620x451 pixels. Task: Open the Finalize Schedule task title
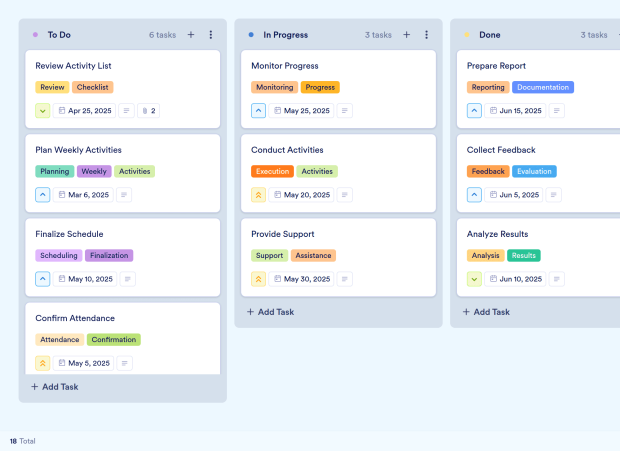(69, 234)
